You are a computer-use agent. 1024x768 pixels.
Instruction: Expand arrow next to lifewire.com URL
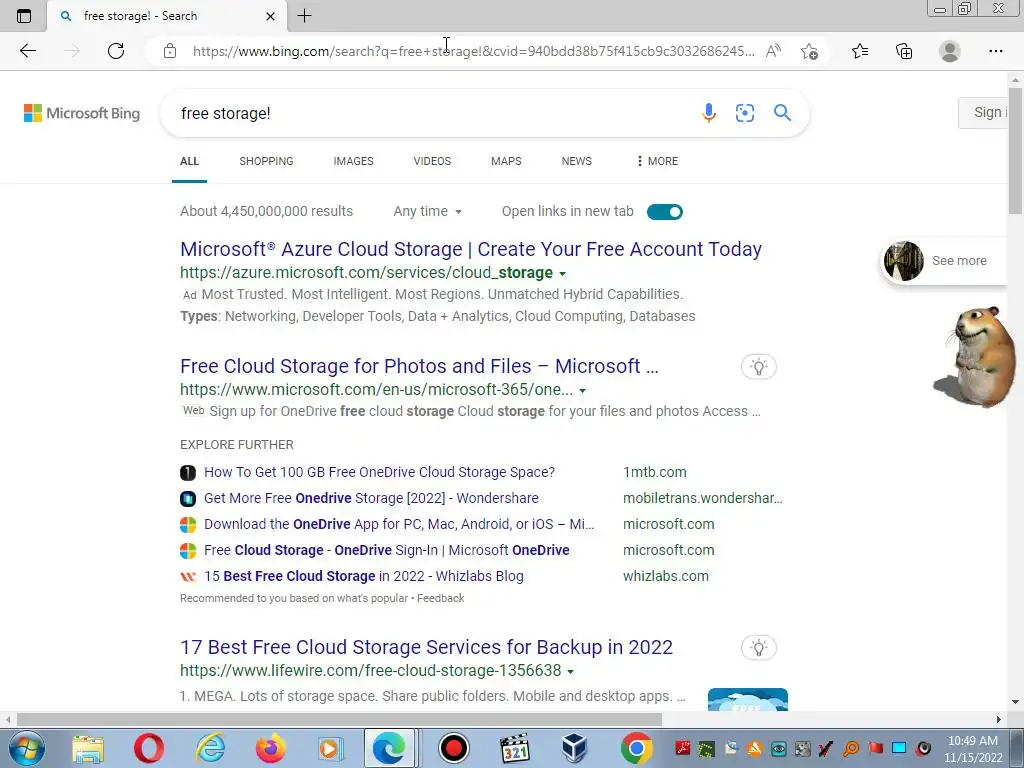point(571,671)
